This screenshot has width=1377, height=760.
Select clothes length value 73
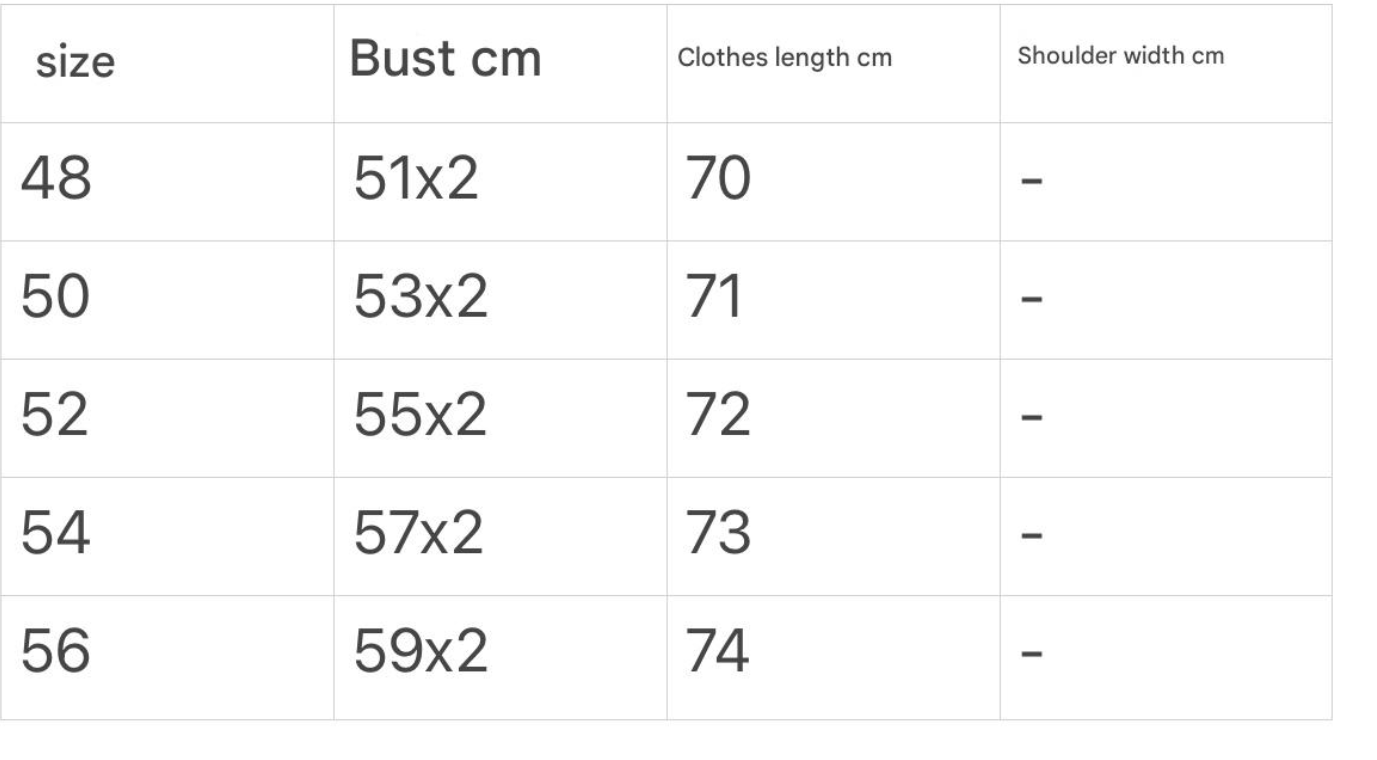(718, 534)
